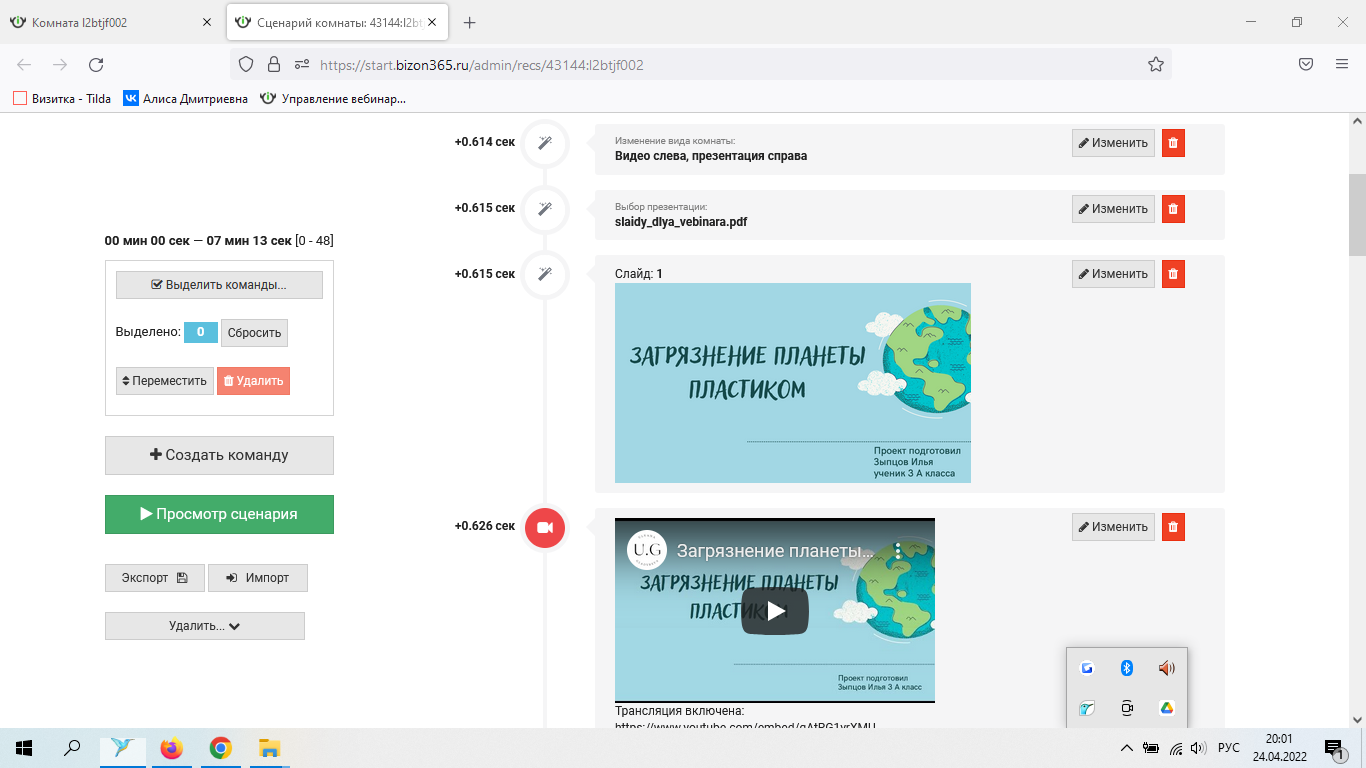1366x768 pixels.
Task: Click the Создать команду button
Action: tap(219, 455)
